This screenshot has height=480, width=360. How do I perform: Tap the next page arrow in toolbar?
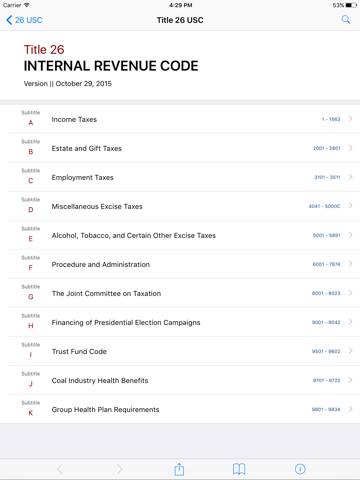click(120, 469)
